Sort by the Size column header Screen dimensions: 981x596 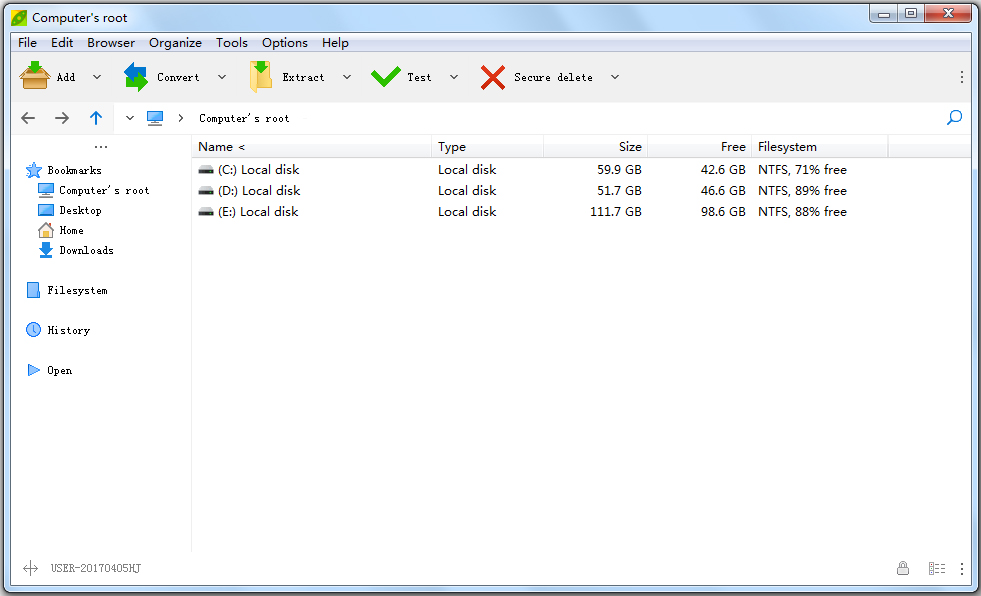596,147
